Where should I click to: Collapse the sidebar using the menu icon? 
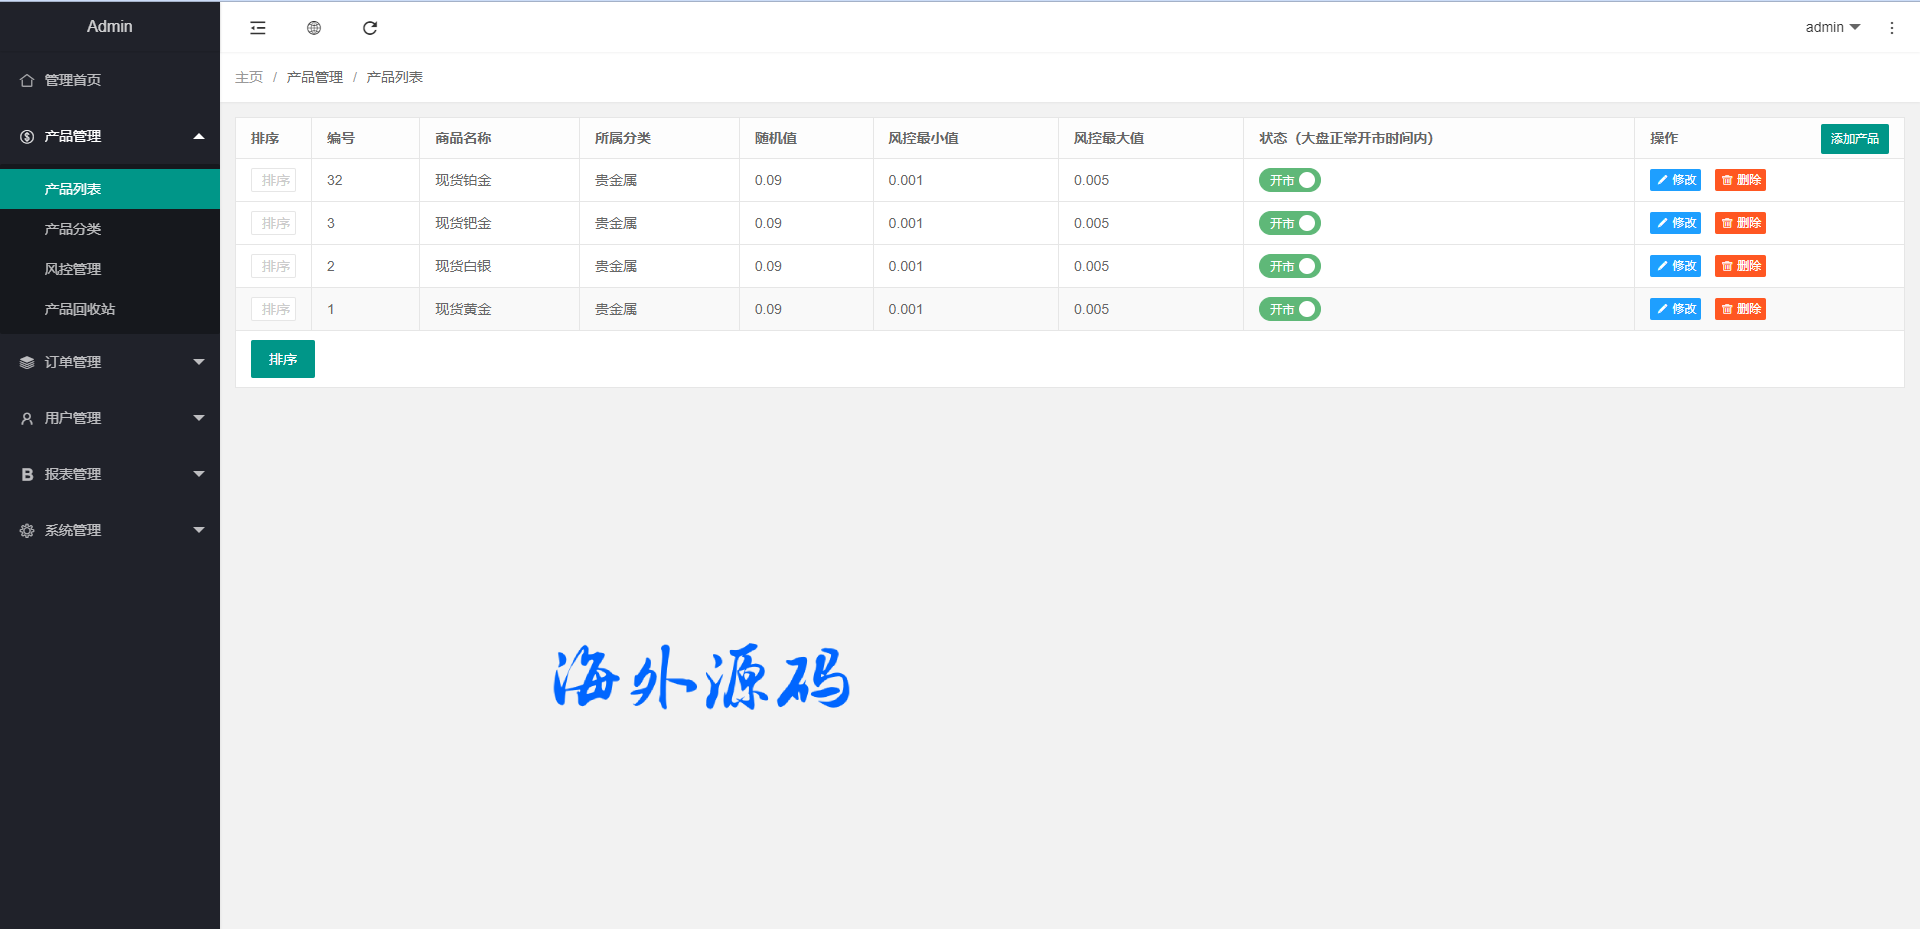tap(258, 28)
